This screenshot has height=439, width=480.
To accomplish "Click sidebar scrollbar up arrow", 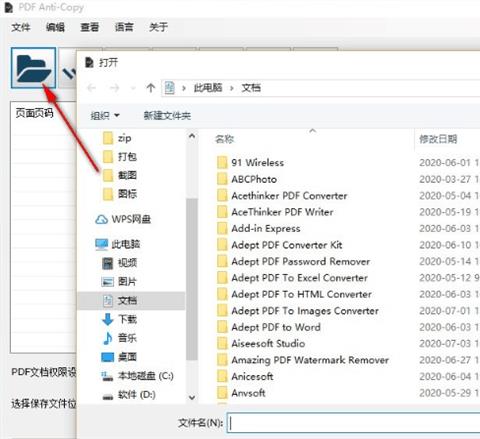I will coord(192,136).
